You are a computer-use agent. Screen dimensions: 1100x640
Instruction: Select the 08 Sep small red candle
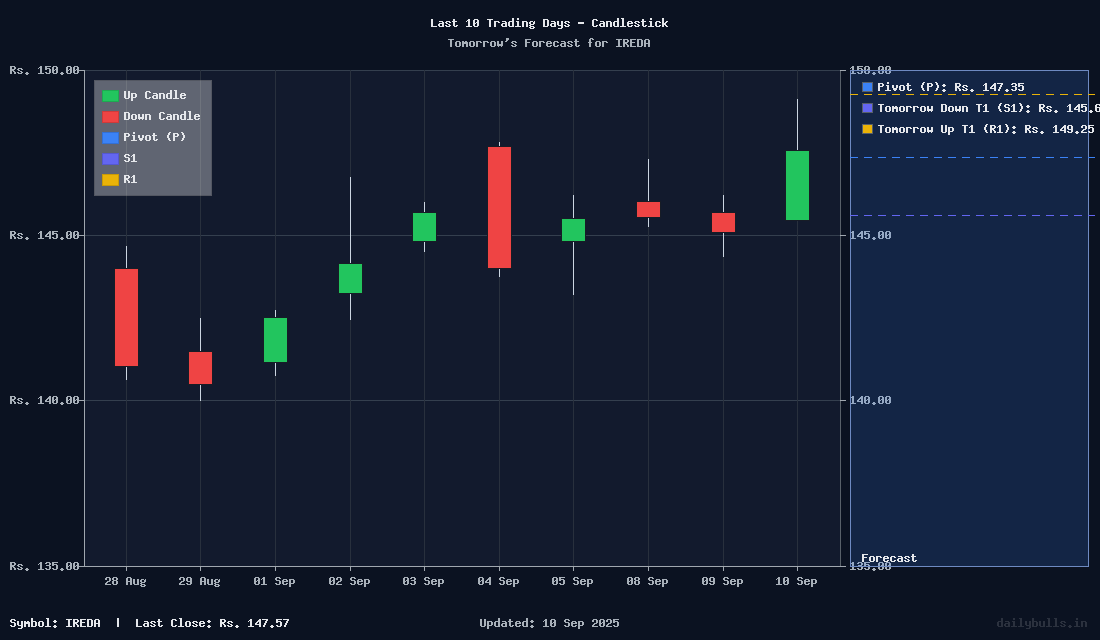point(648,209)
